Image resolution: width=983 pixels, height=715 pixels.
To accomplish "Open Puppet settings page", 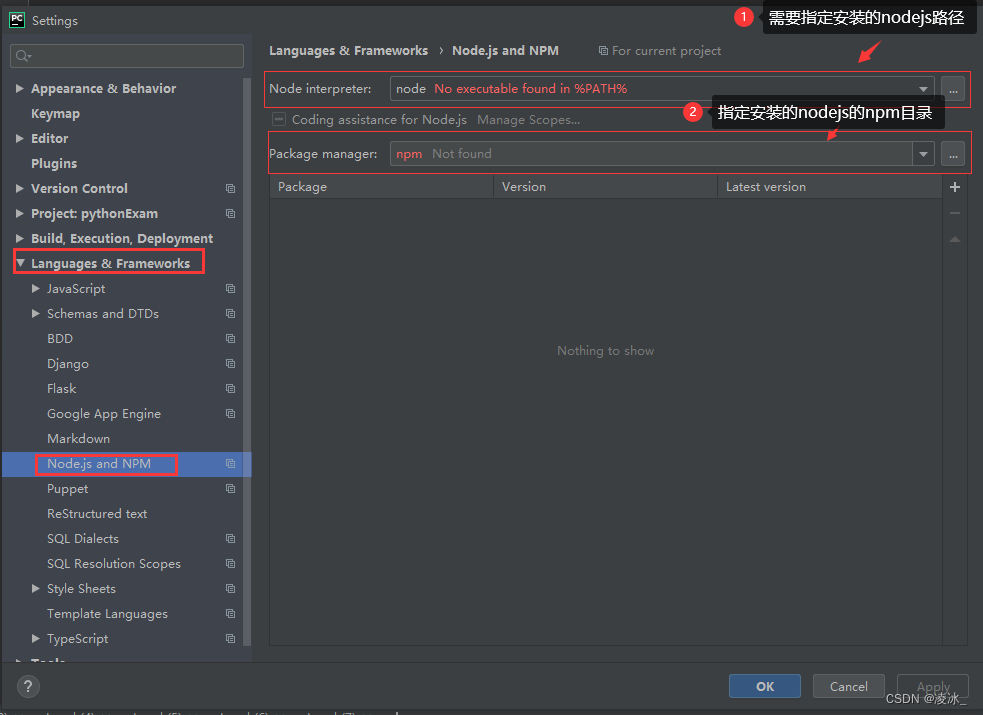I will point(68,489).
